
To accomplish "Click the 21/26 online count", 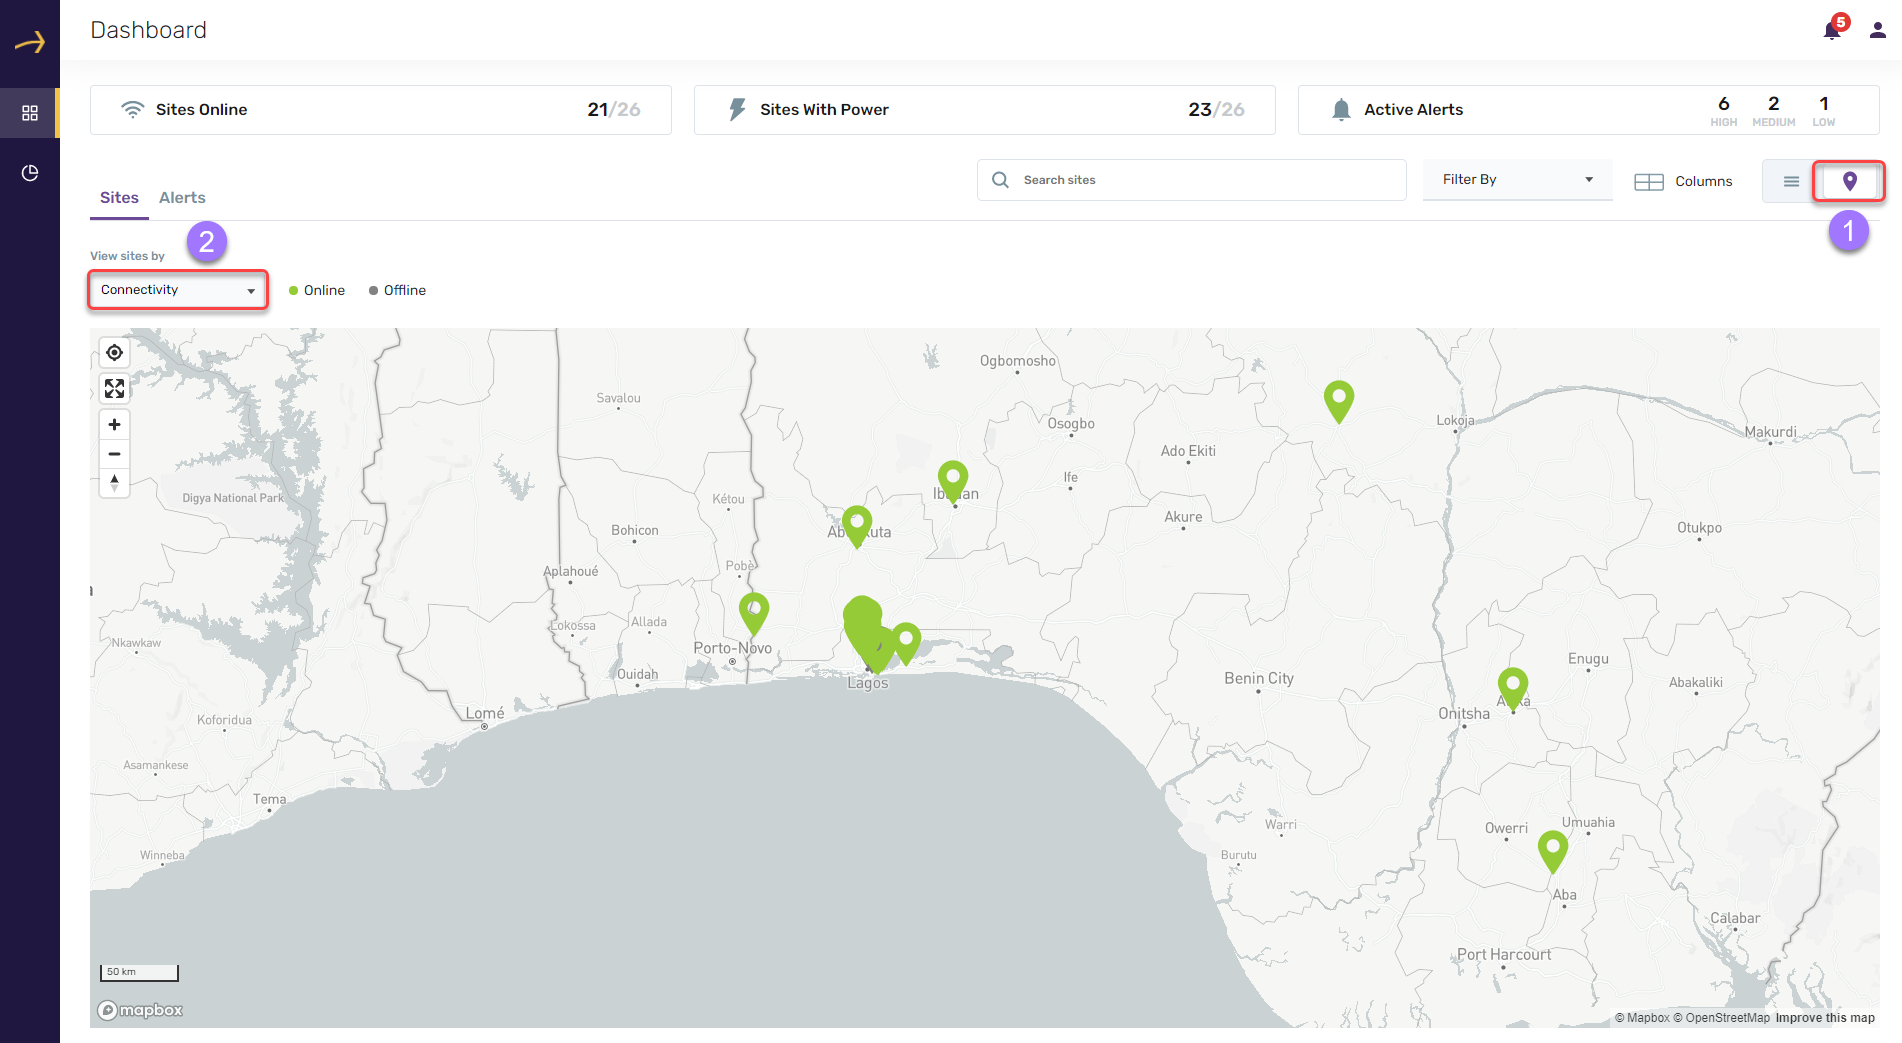I will (613, 110).
